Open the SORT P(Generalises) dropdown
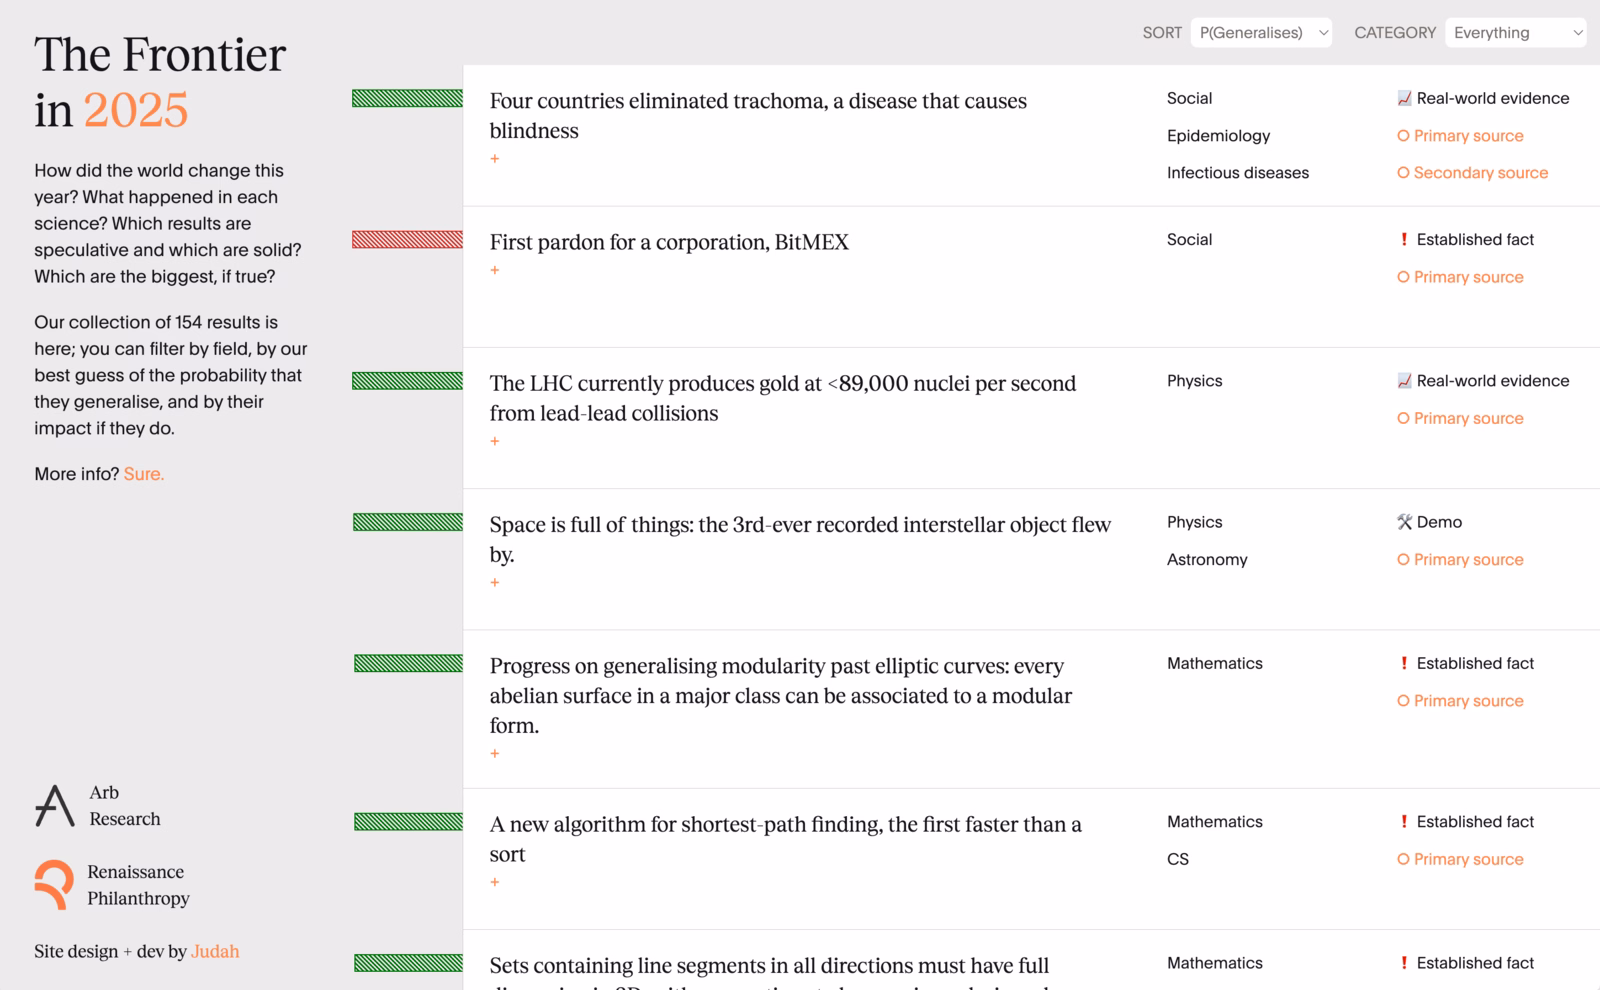This screenshot has width=1600, height=990. [1261, 33]
